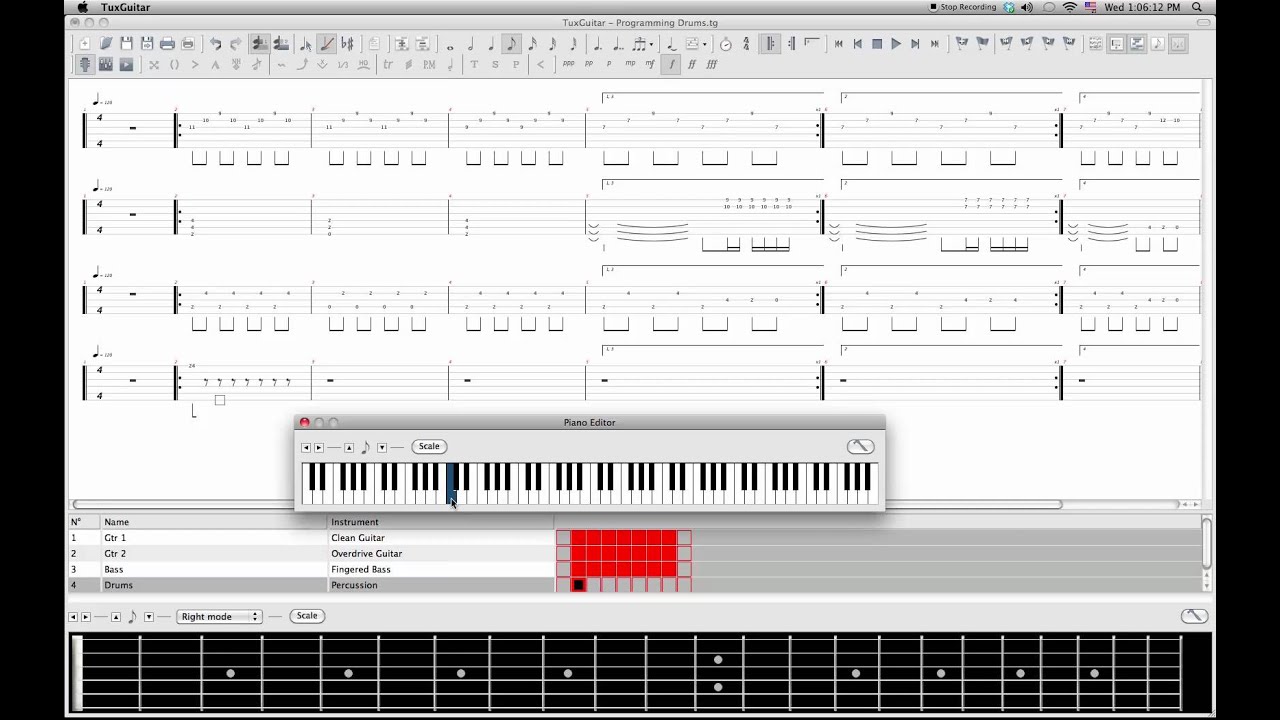
Task: Click the Instrument column header
Action: [440, 522]
